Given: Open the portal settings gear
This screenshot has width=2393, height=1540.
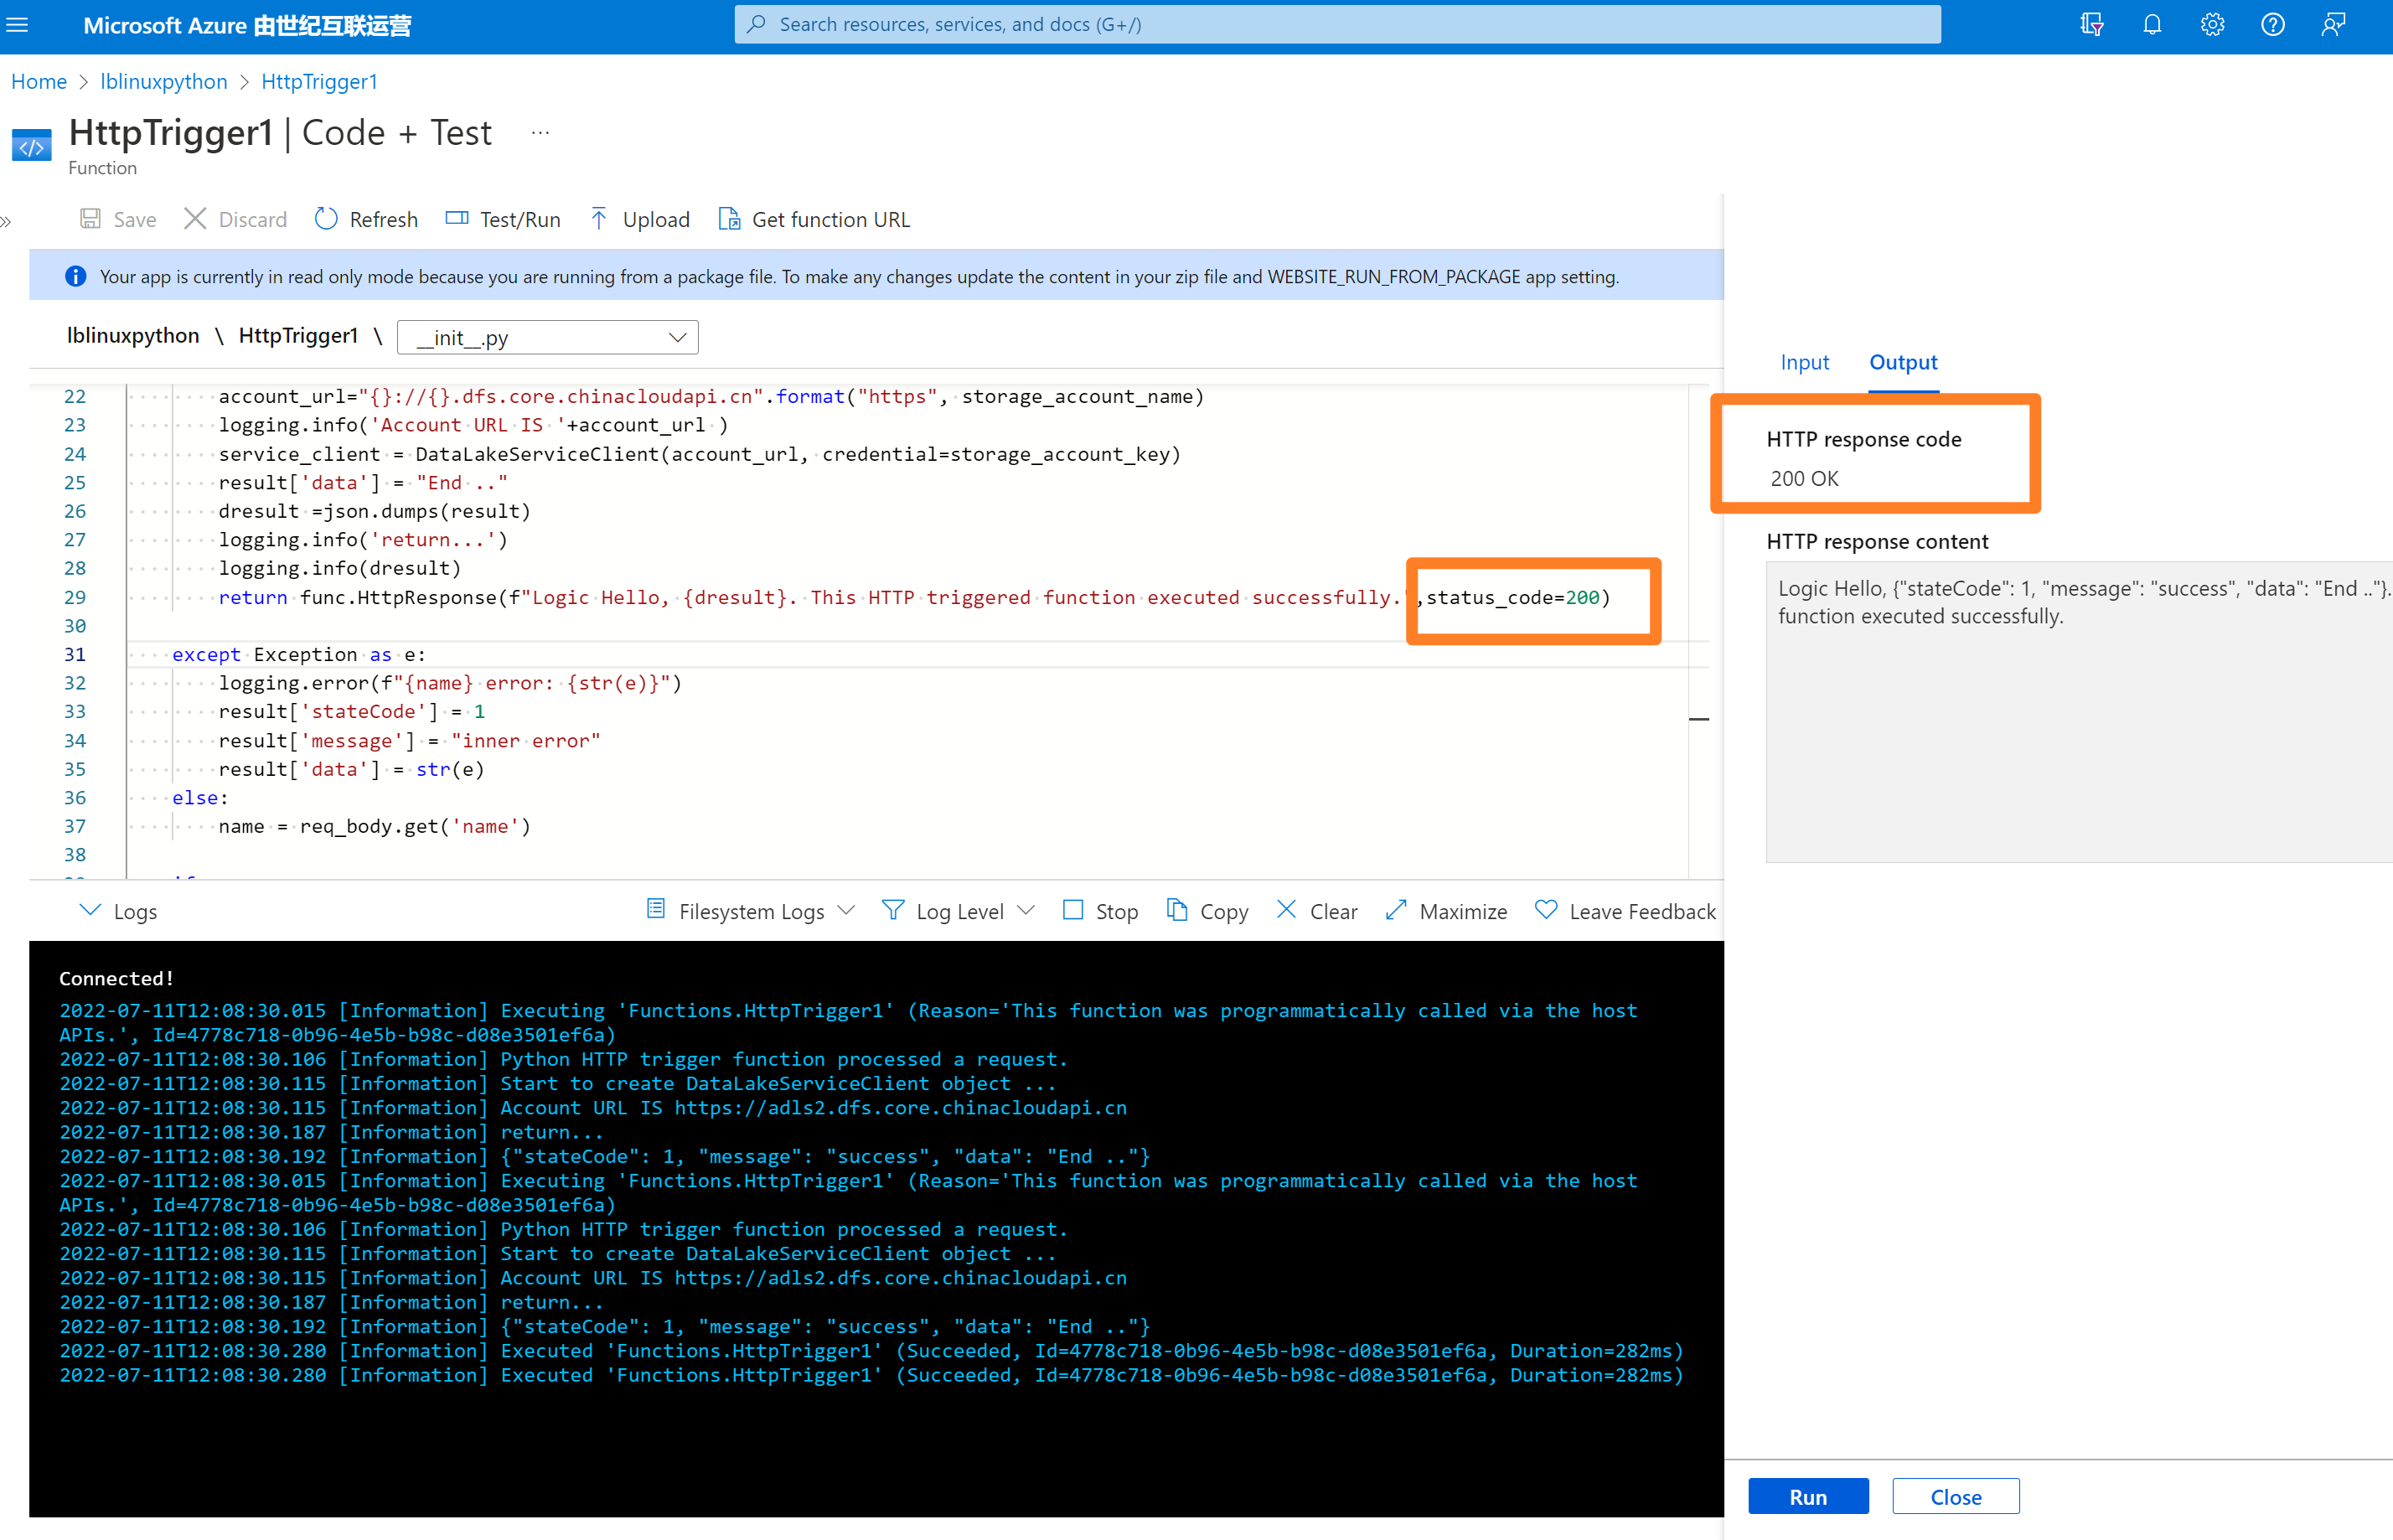Looking at the screenshot, I should (x=2212, y=25).
